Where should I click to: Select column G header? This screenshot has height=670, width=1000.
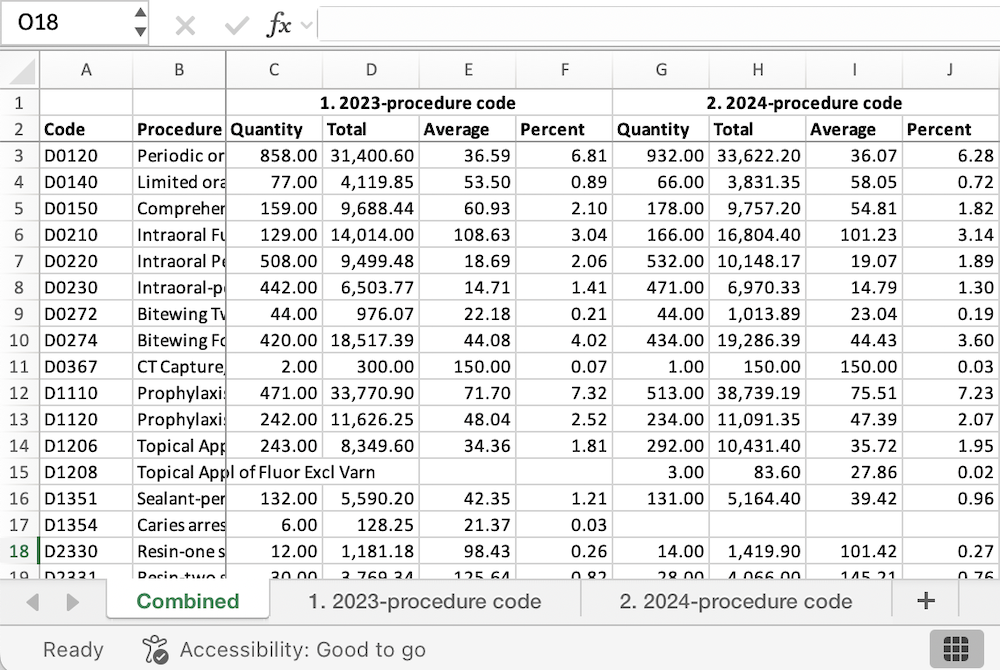(x=661, y=69)
